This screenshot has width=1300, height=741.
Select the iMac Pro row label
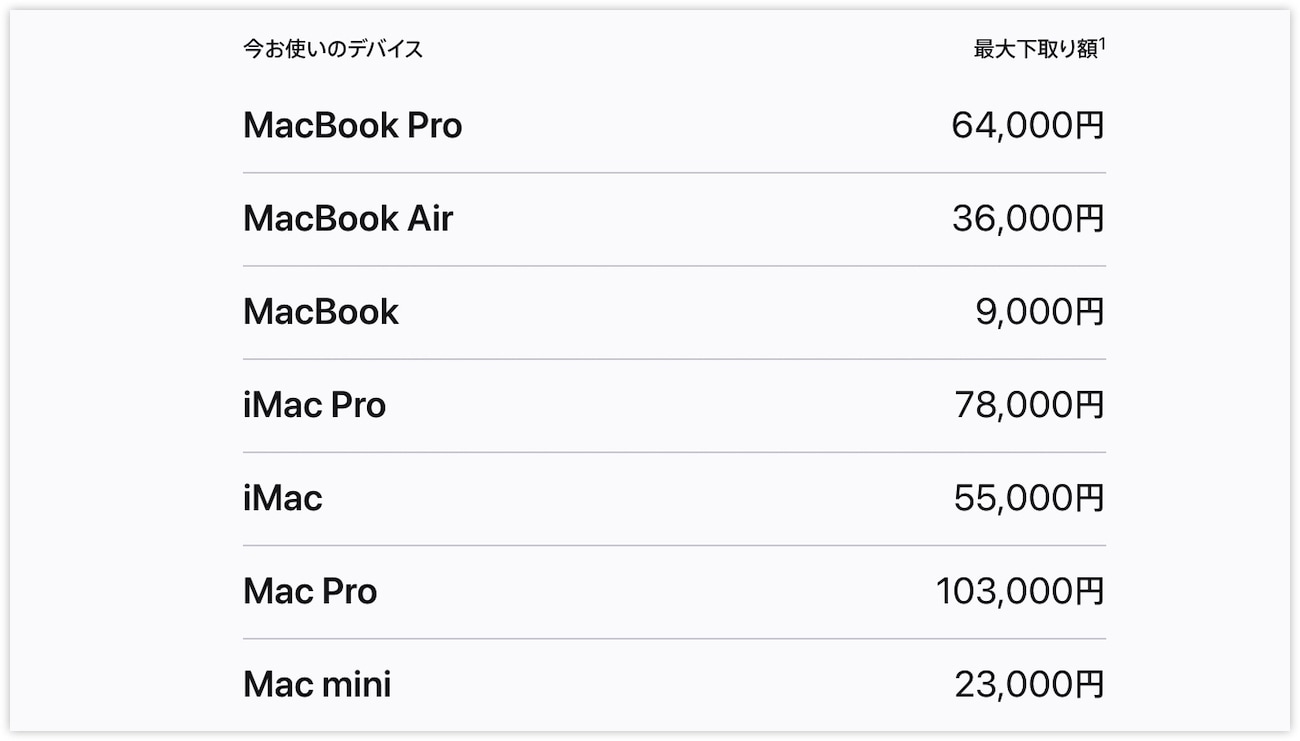(x=314, y=405)
